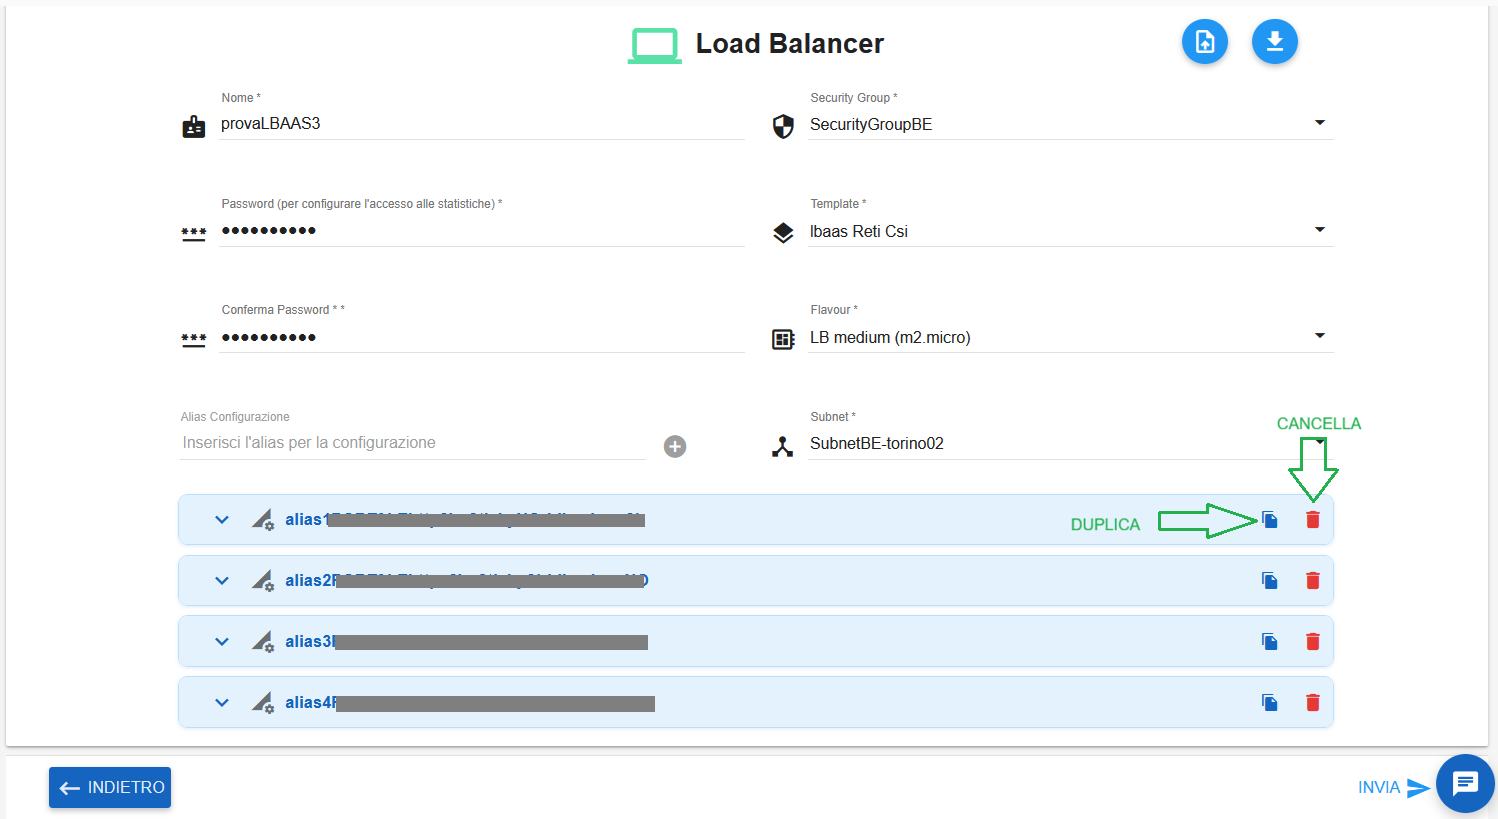Open the Subnet dropdown showing SubnetBE-torino02

click(x=1071, y=444)
